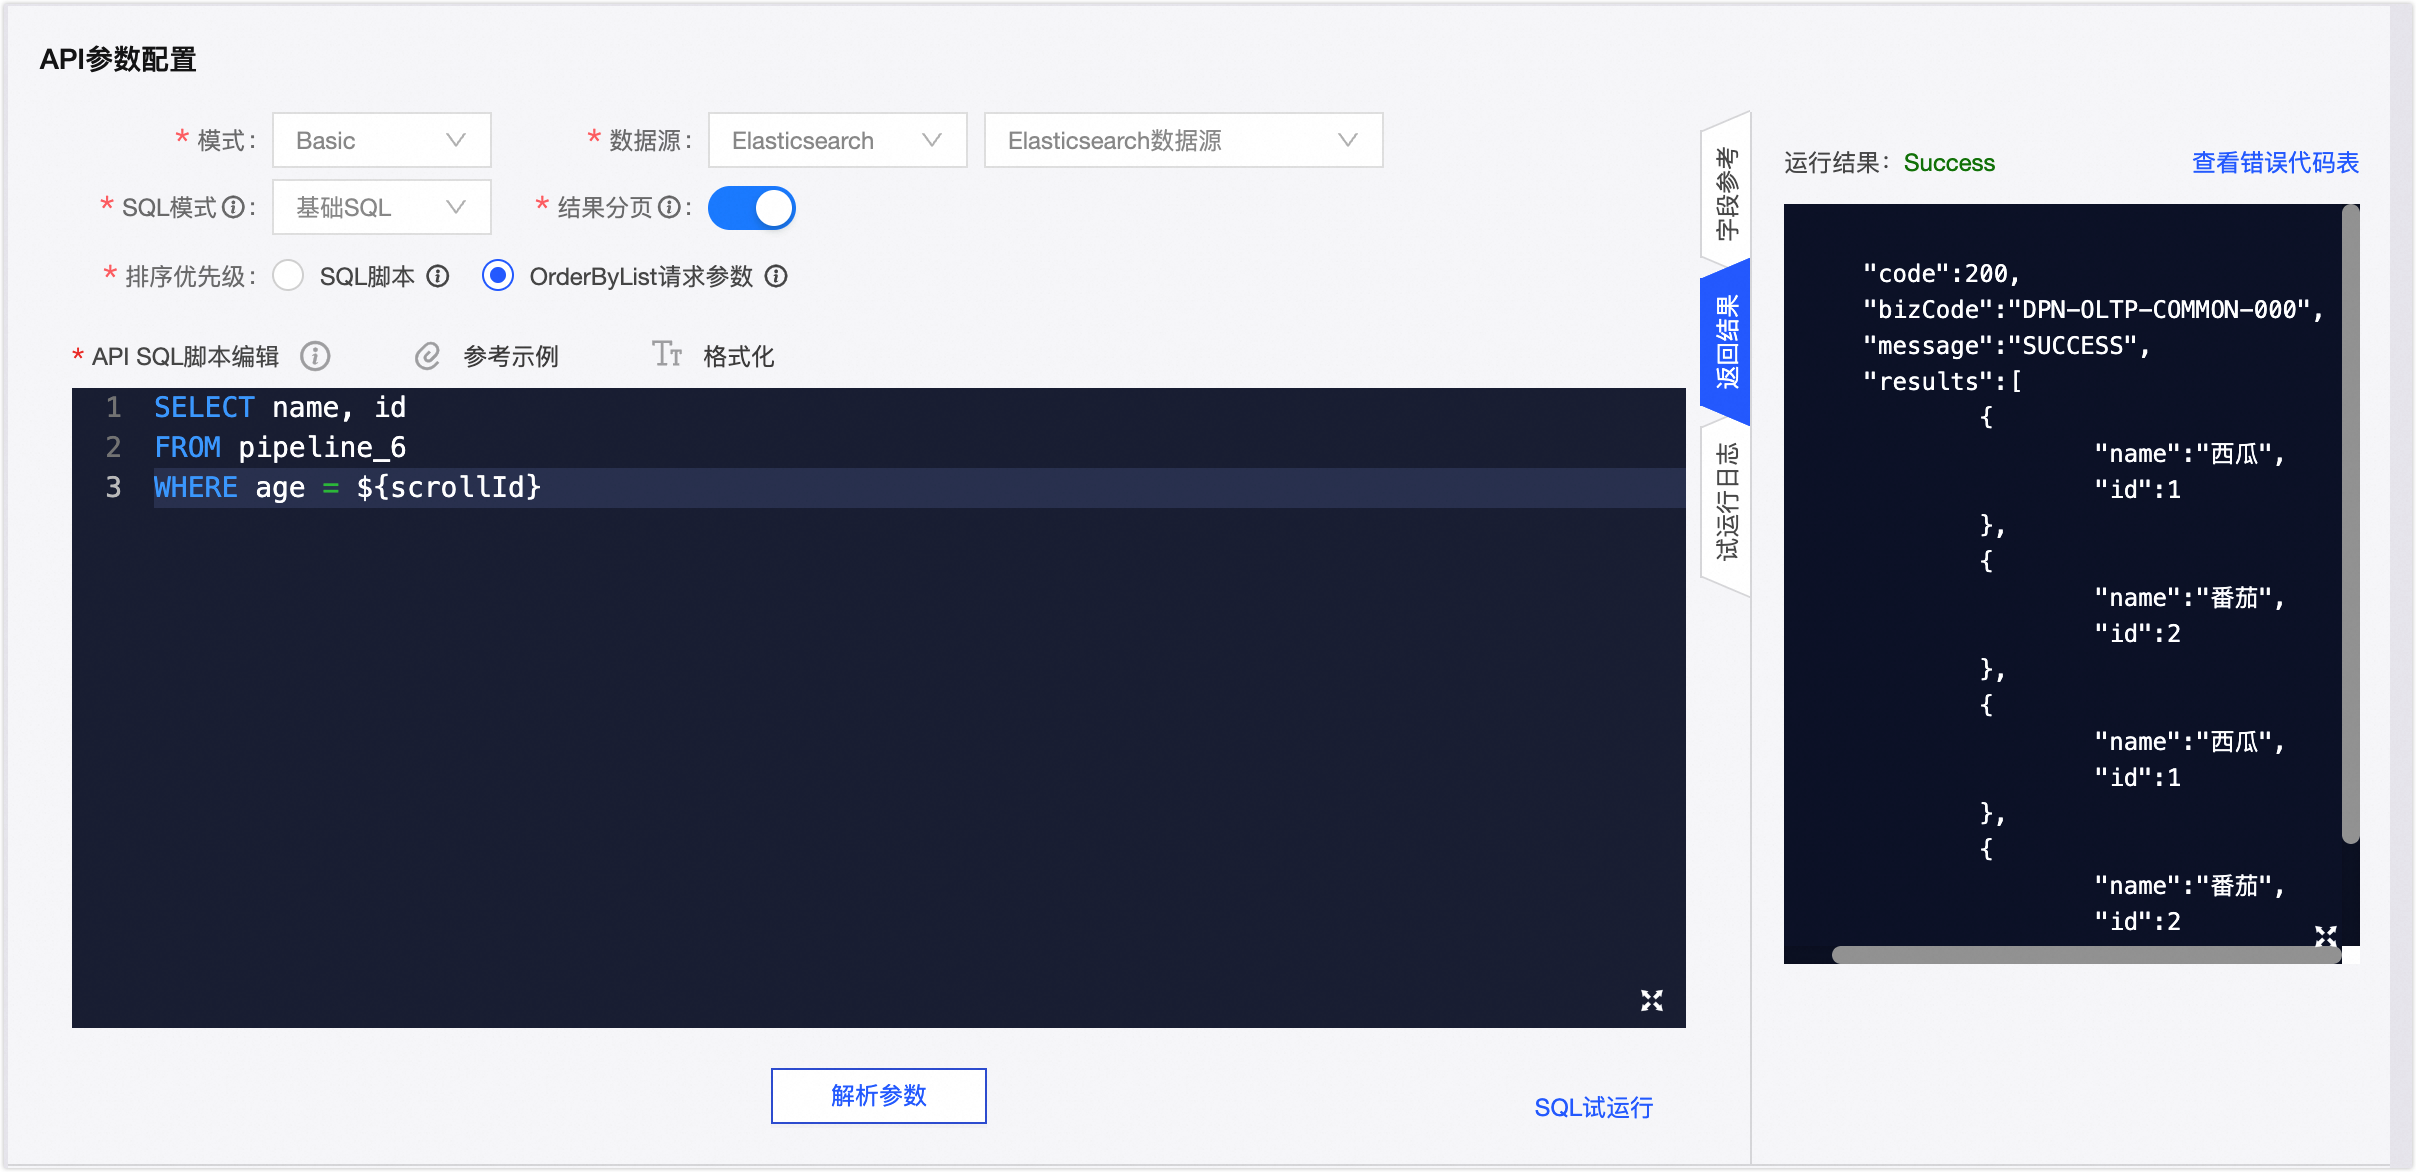Open the SQL模式 tooltip info icon
The height and width of the screenshot is (1172, 2416).
coord(236,206)
